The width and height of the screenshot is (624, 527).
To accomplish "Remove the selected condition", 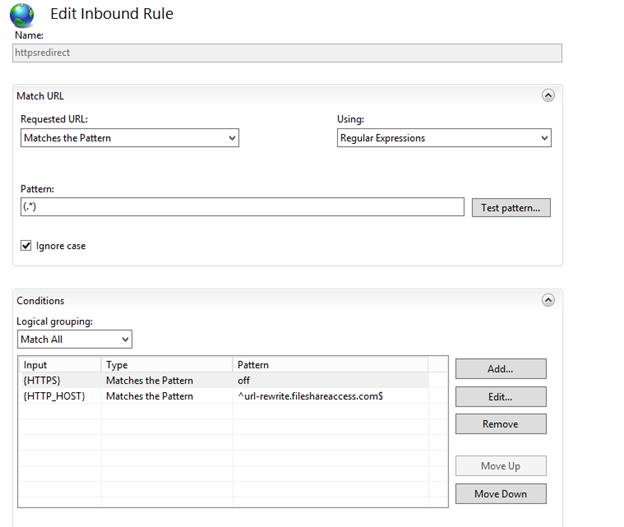I will pyautogui.click(x=500, y=424).
